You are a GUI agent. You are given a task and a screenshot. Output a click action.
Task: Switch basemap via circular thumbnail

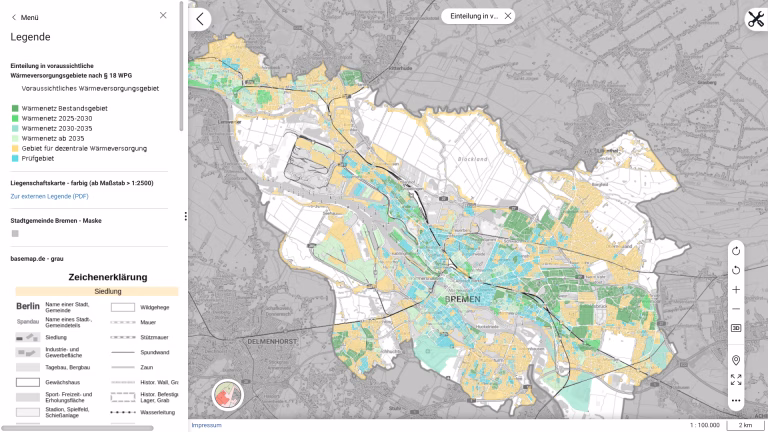(x=229, y=397)
